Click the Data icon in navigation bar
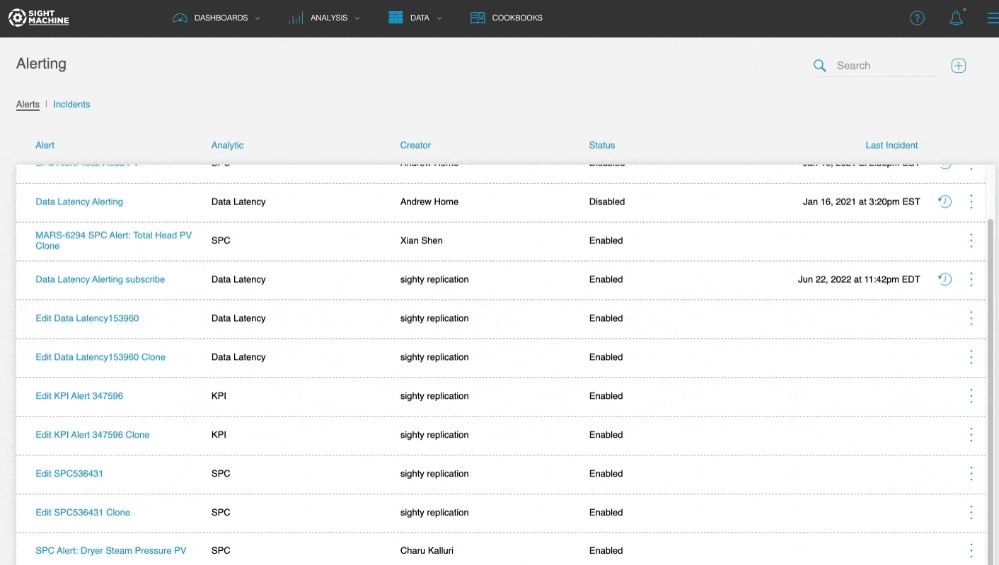Screen dimensions: 999x565 [x=396, y=17]
